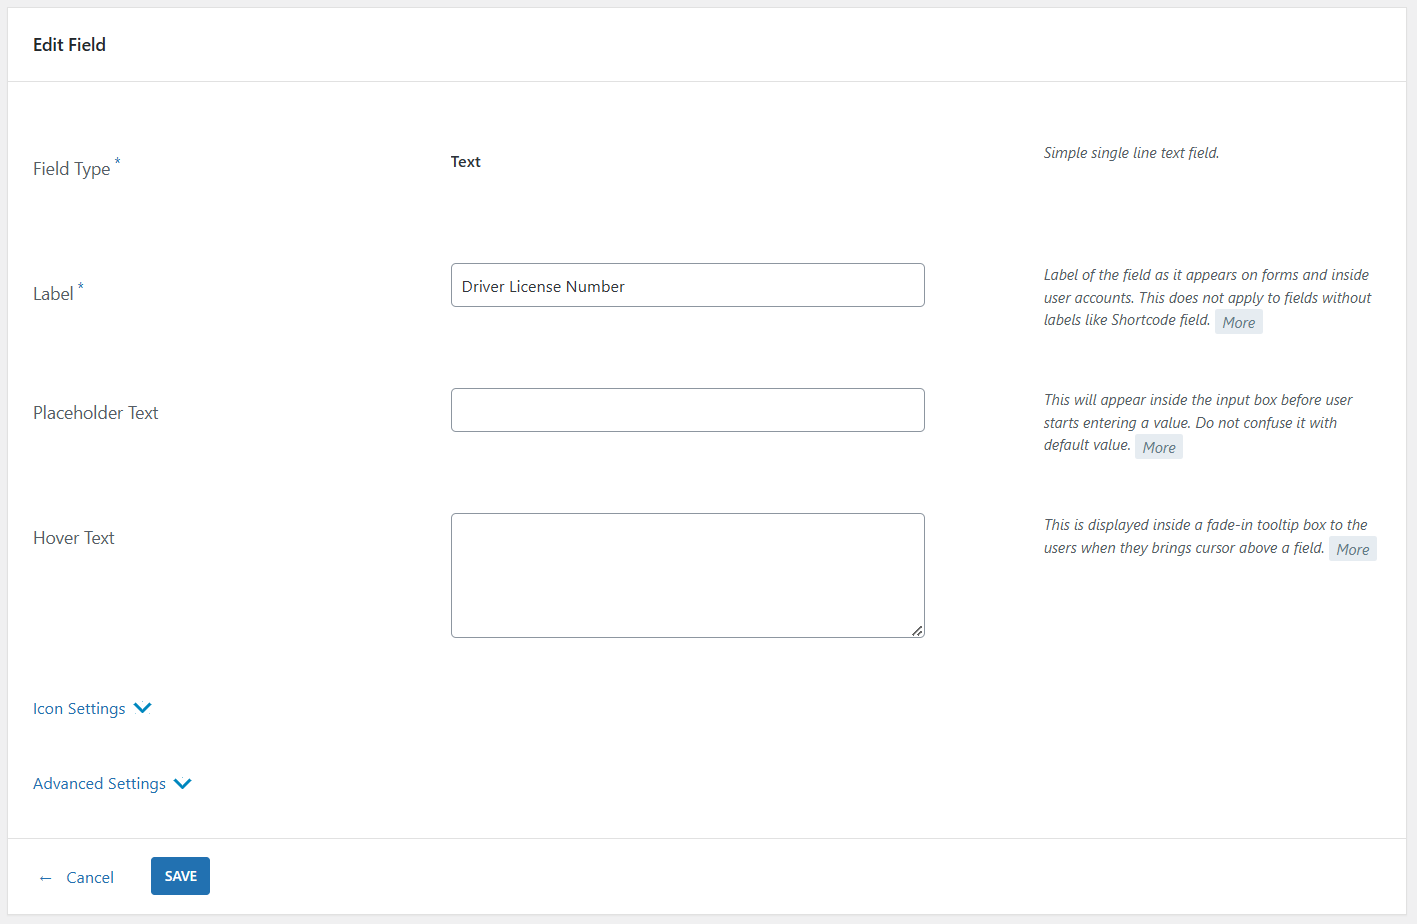1417x924 pixels.
Task: Click the Hover Text textarea resize handle
Action: [917, 630]
